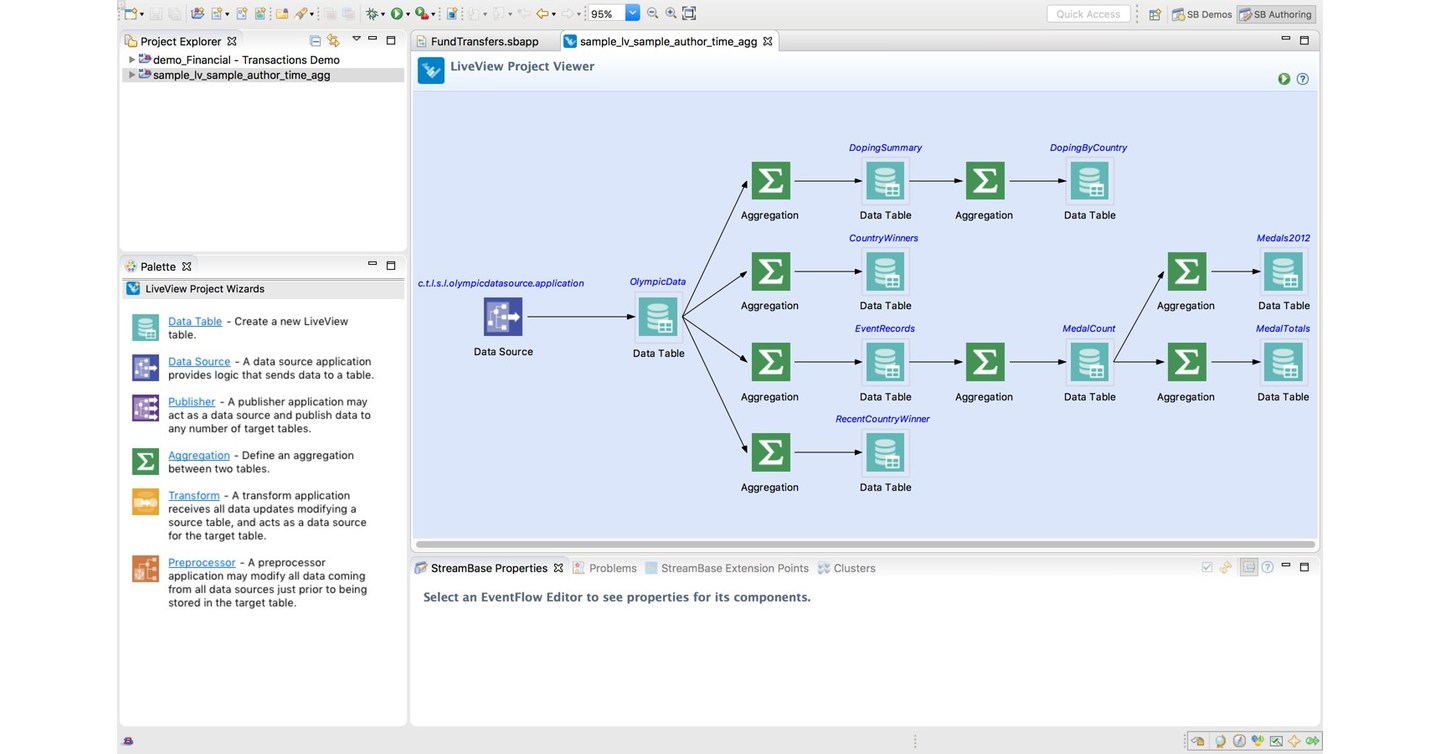The height and width of the screenshot is (754, 1440).
Task: Select the Data Source node on canvas
Action: tap(503, 317)
